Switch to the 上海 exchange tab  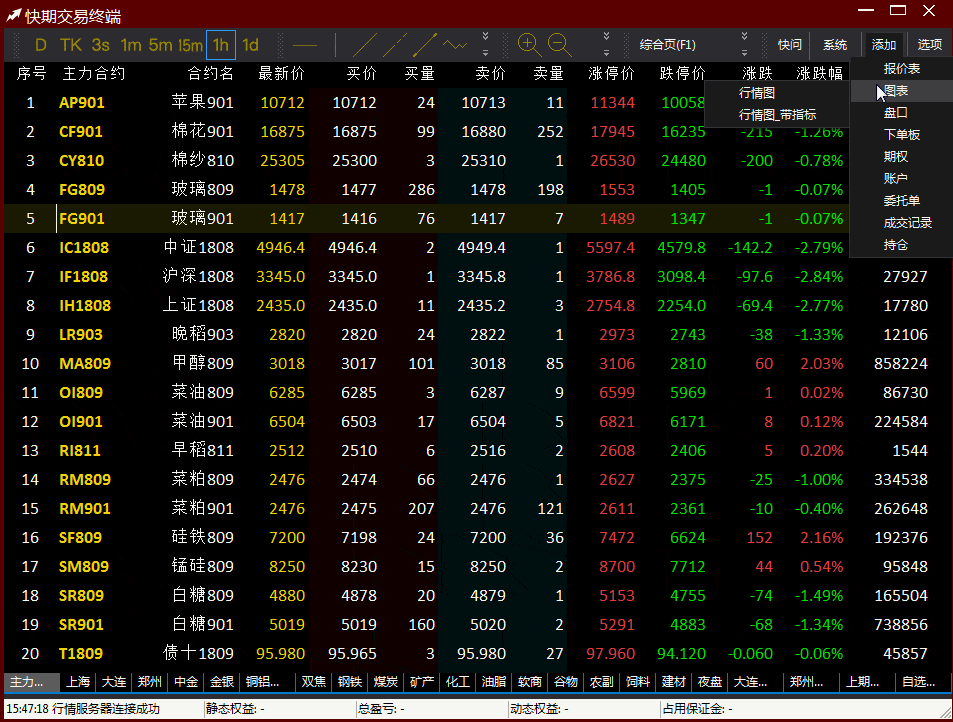[78, 682]
